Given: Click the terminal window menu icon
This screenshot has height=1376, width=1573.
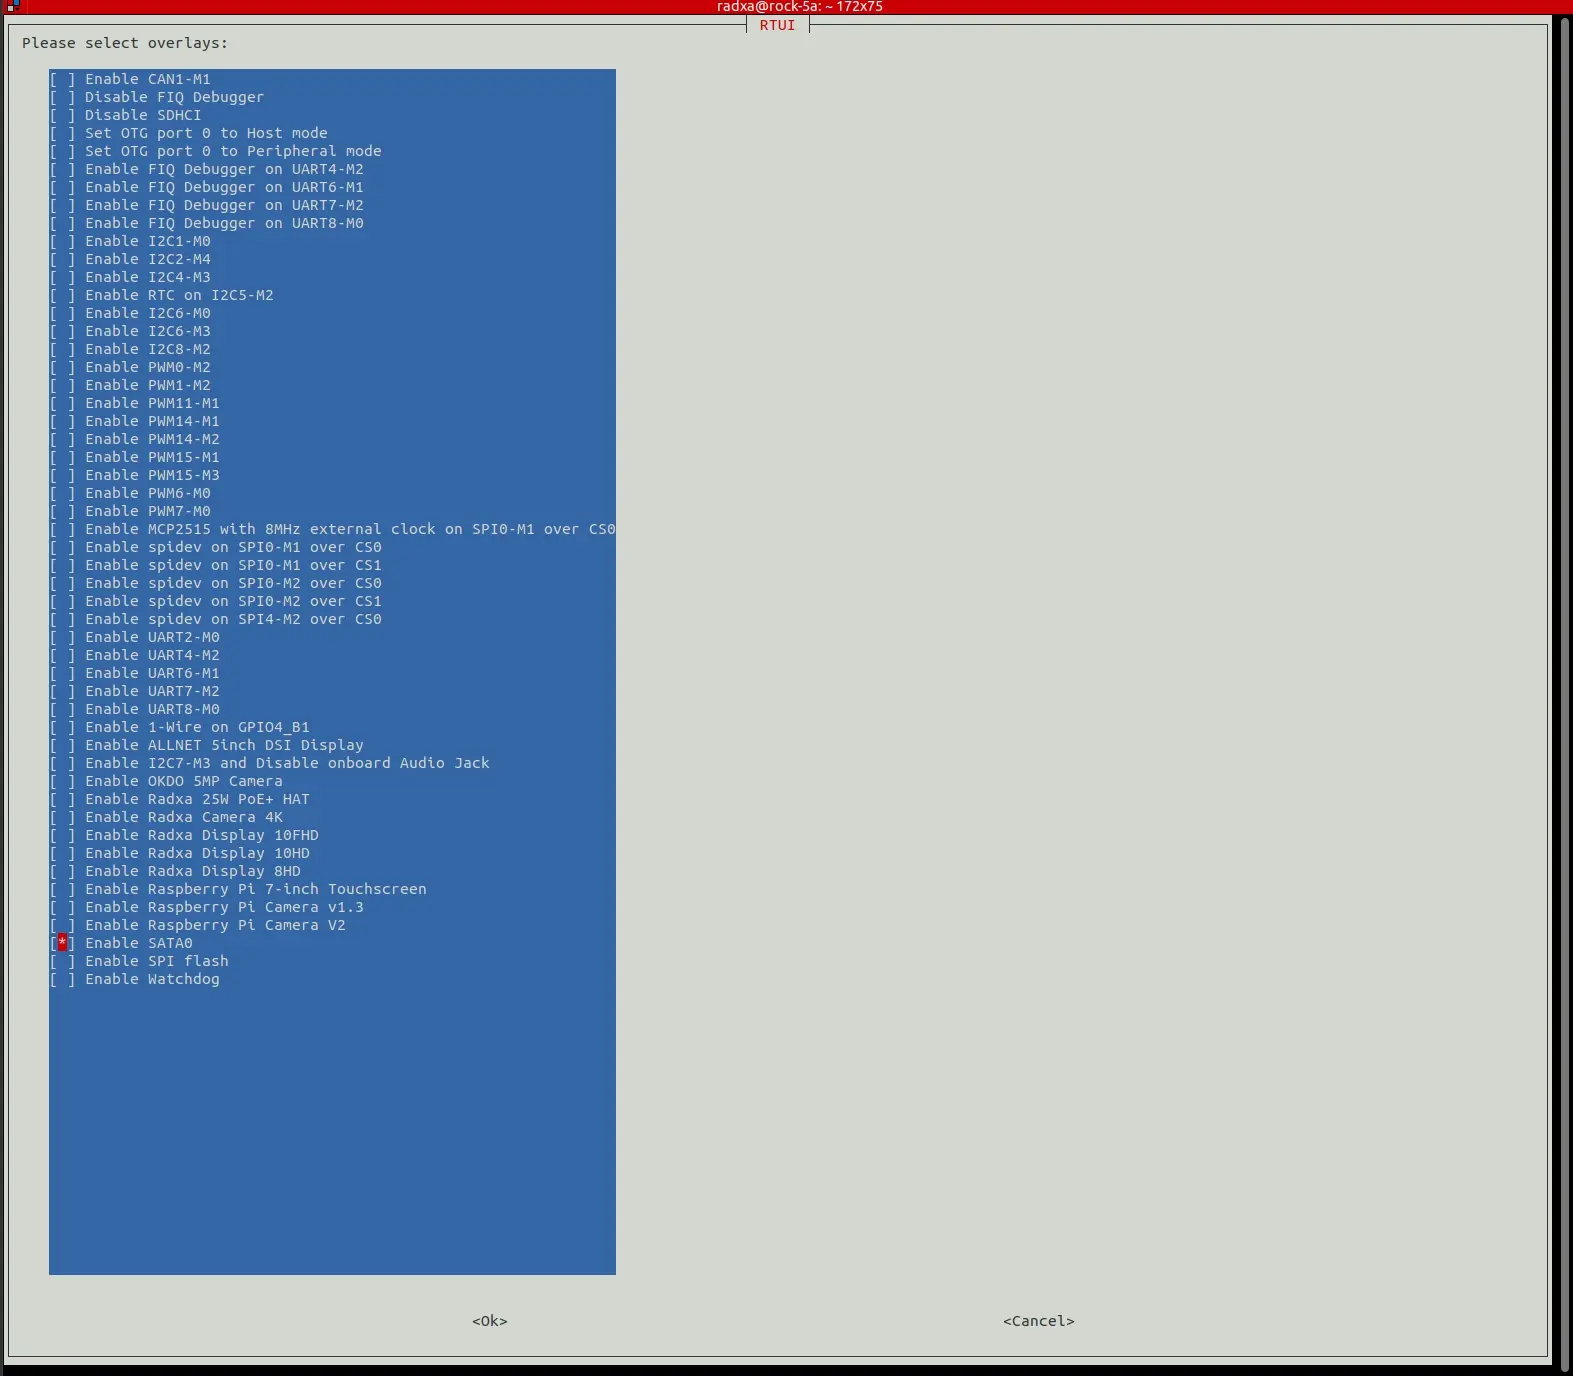Looking at the screenshot, I should tap(12, 6).
